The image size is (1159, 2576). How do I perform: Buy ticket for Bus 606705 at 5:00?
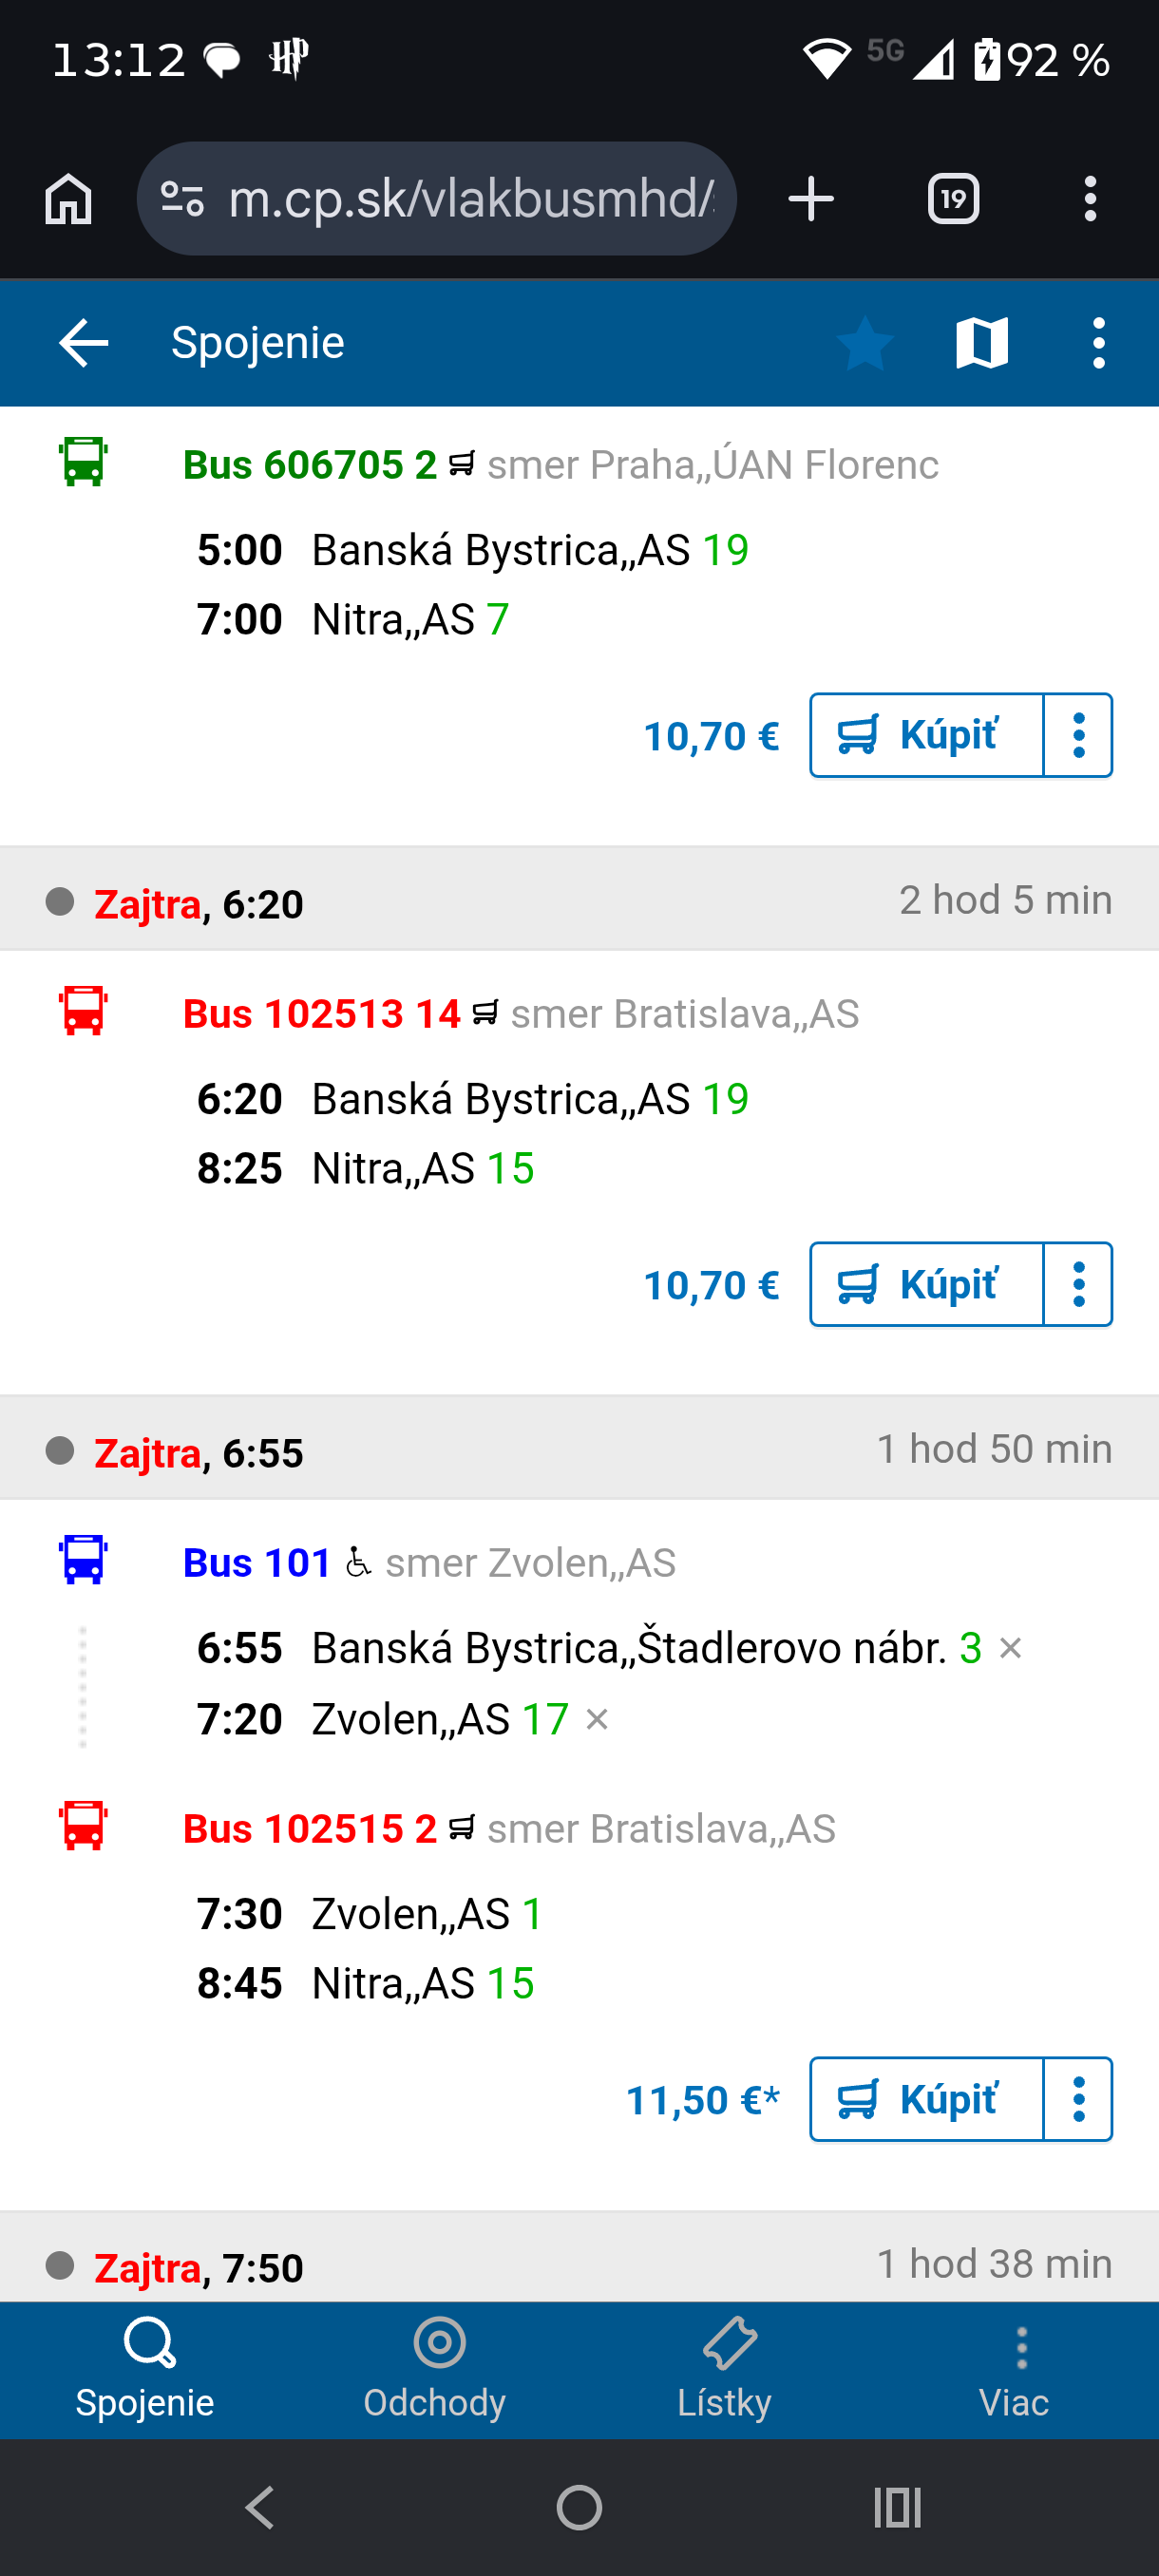coord(926,735)
